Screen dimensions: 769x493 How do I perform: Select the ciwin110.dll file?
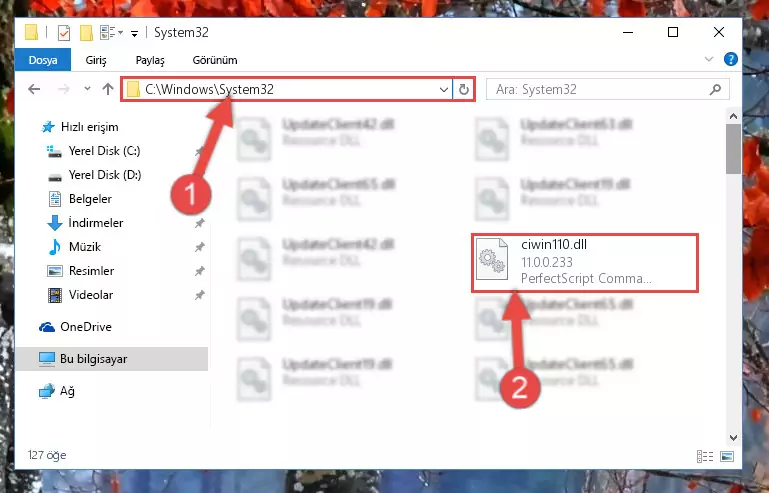pos(585,263)
